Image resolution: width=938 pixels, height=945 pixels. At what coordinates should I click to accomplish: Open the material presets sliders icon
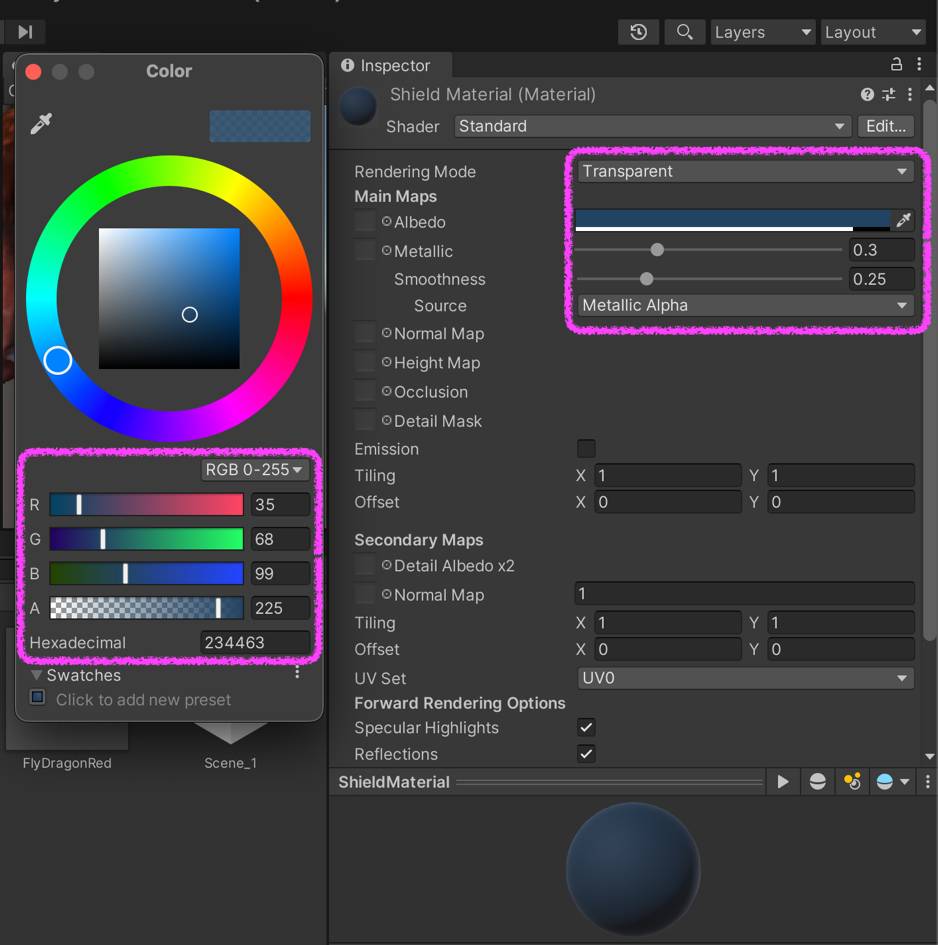click(x=888, y=95)
